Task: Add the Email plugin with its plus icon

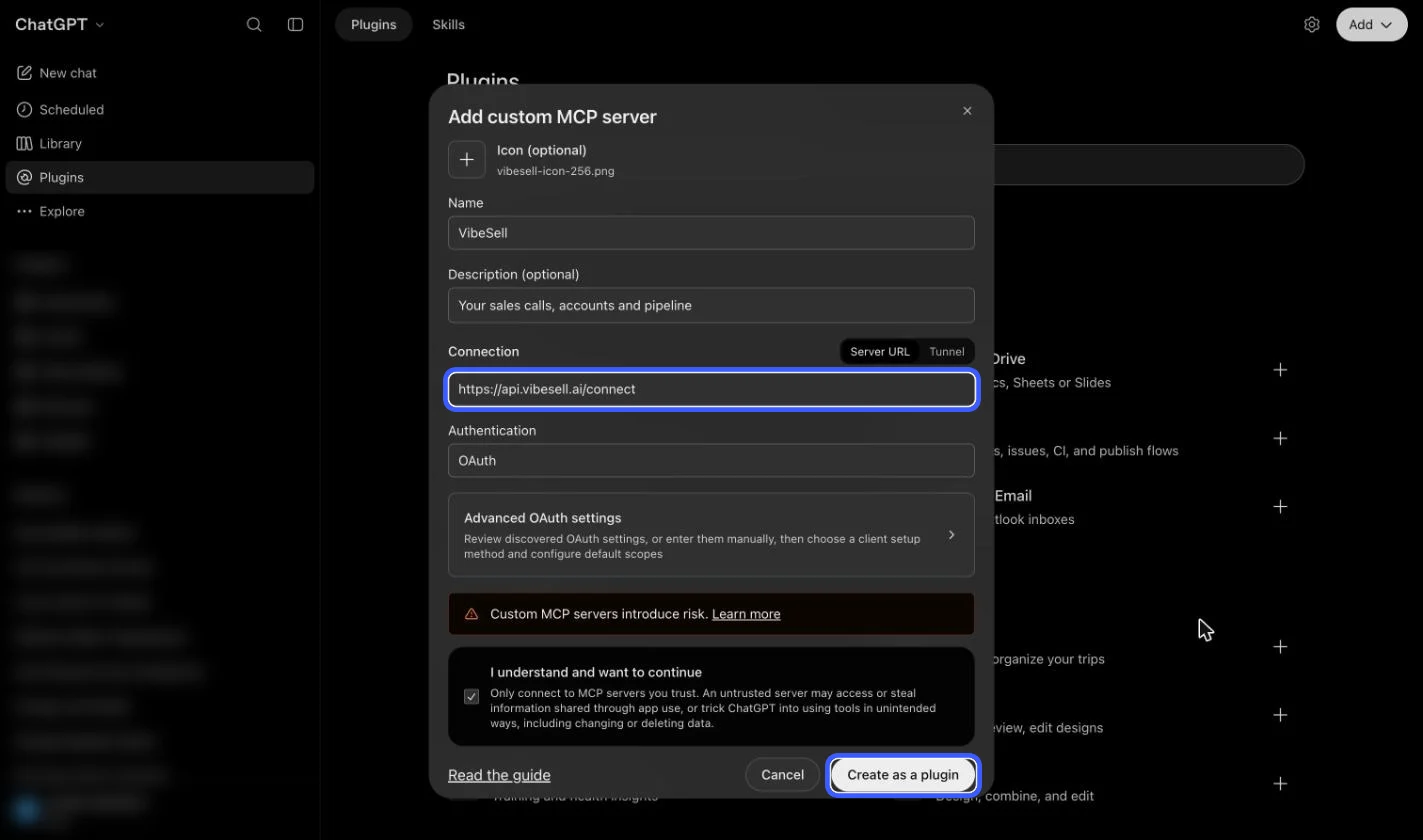Action: (1280, 507)
